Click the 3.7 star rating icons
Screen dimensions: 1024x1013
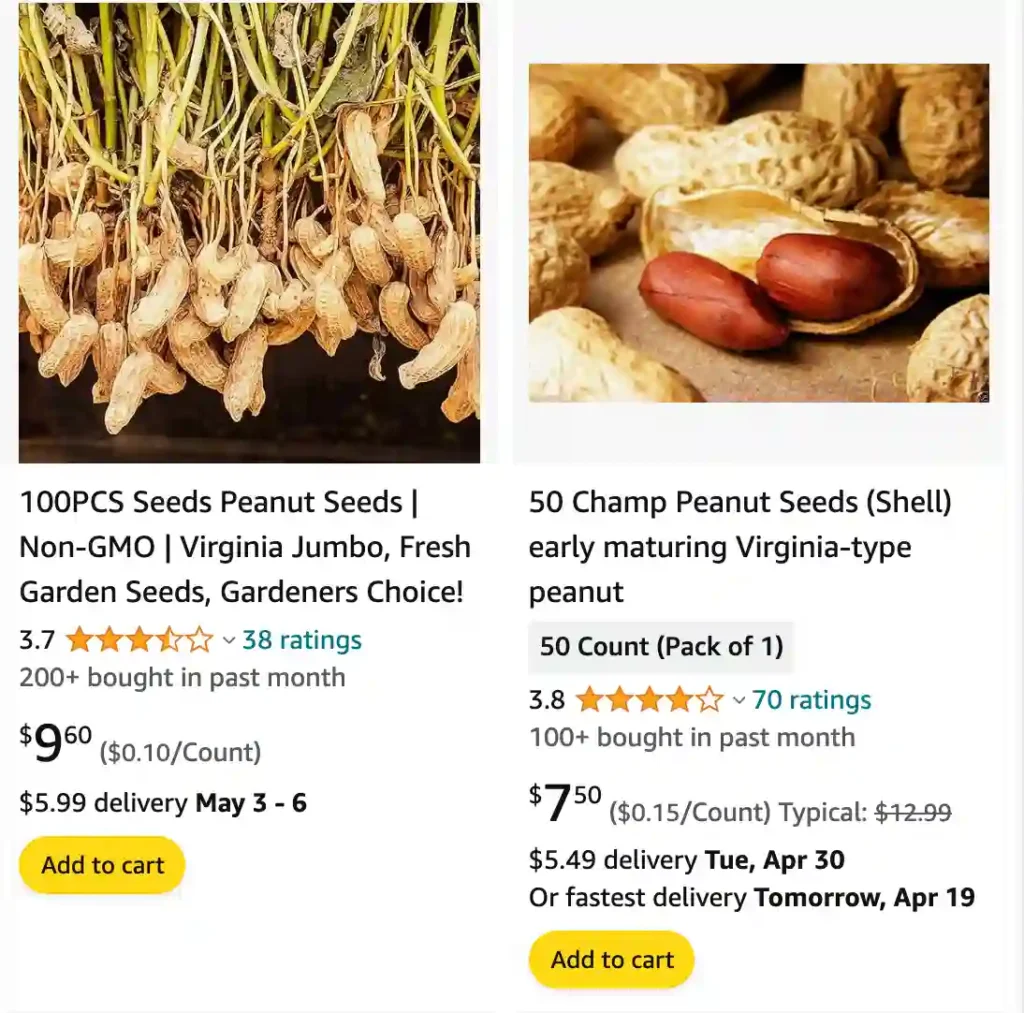point(139,640)
